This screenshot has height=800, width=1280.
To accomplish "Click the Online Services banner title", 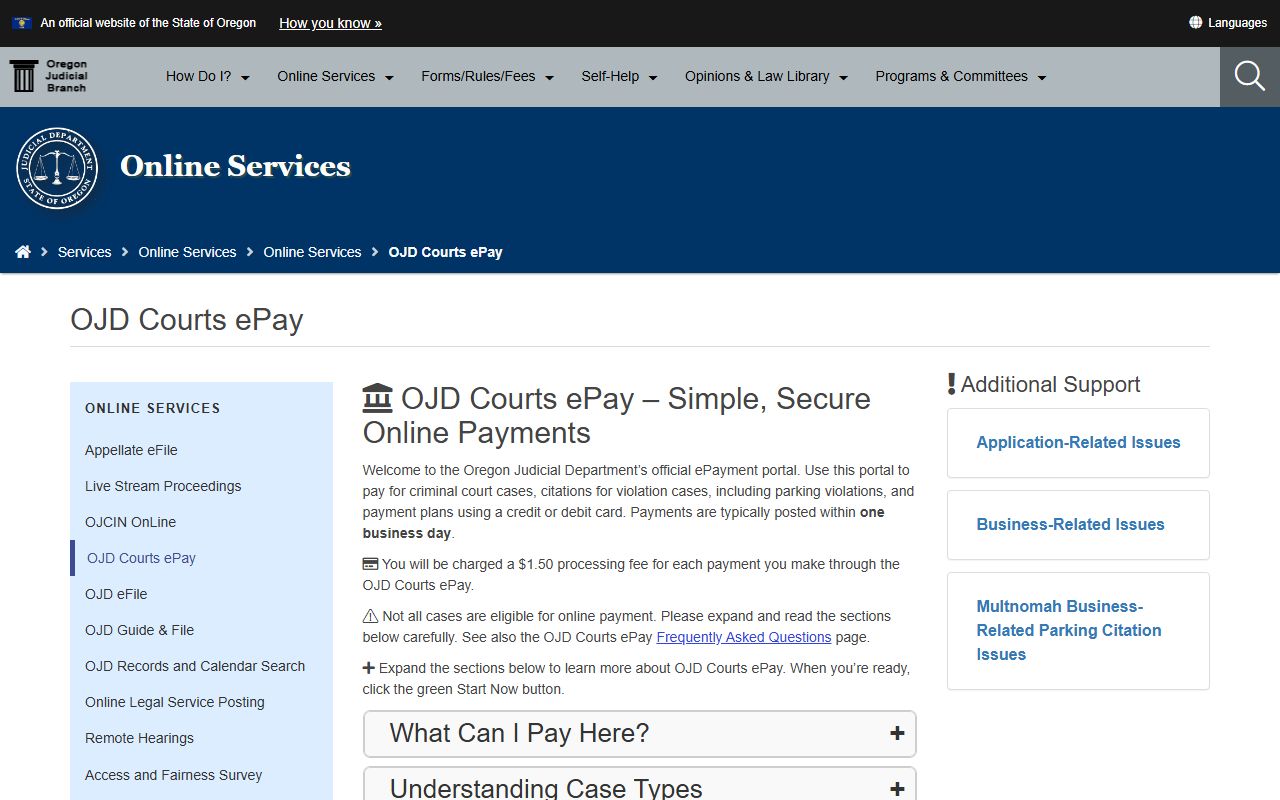I will point(235,166).
